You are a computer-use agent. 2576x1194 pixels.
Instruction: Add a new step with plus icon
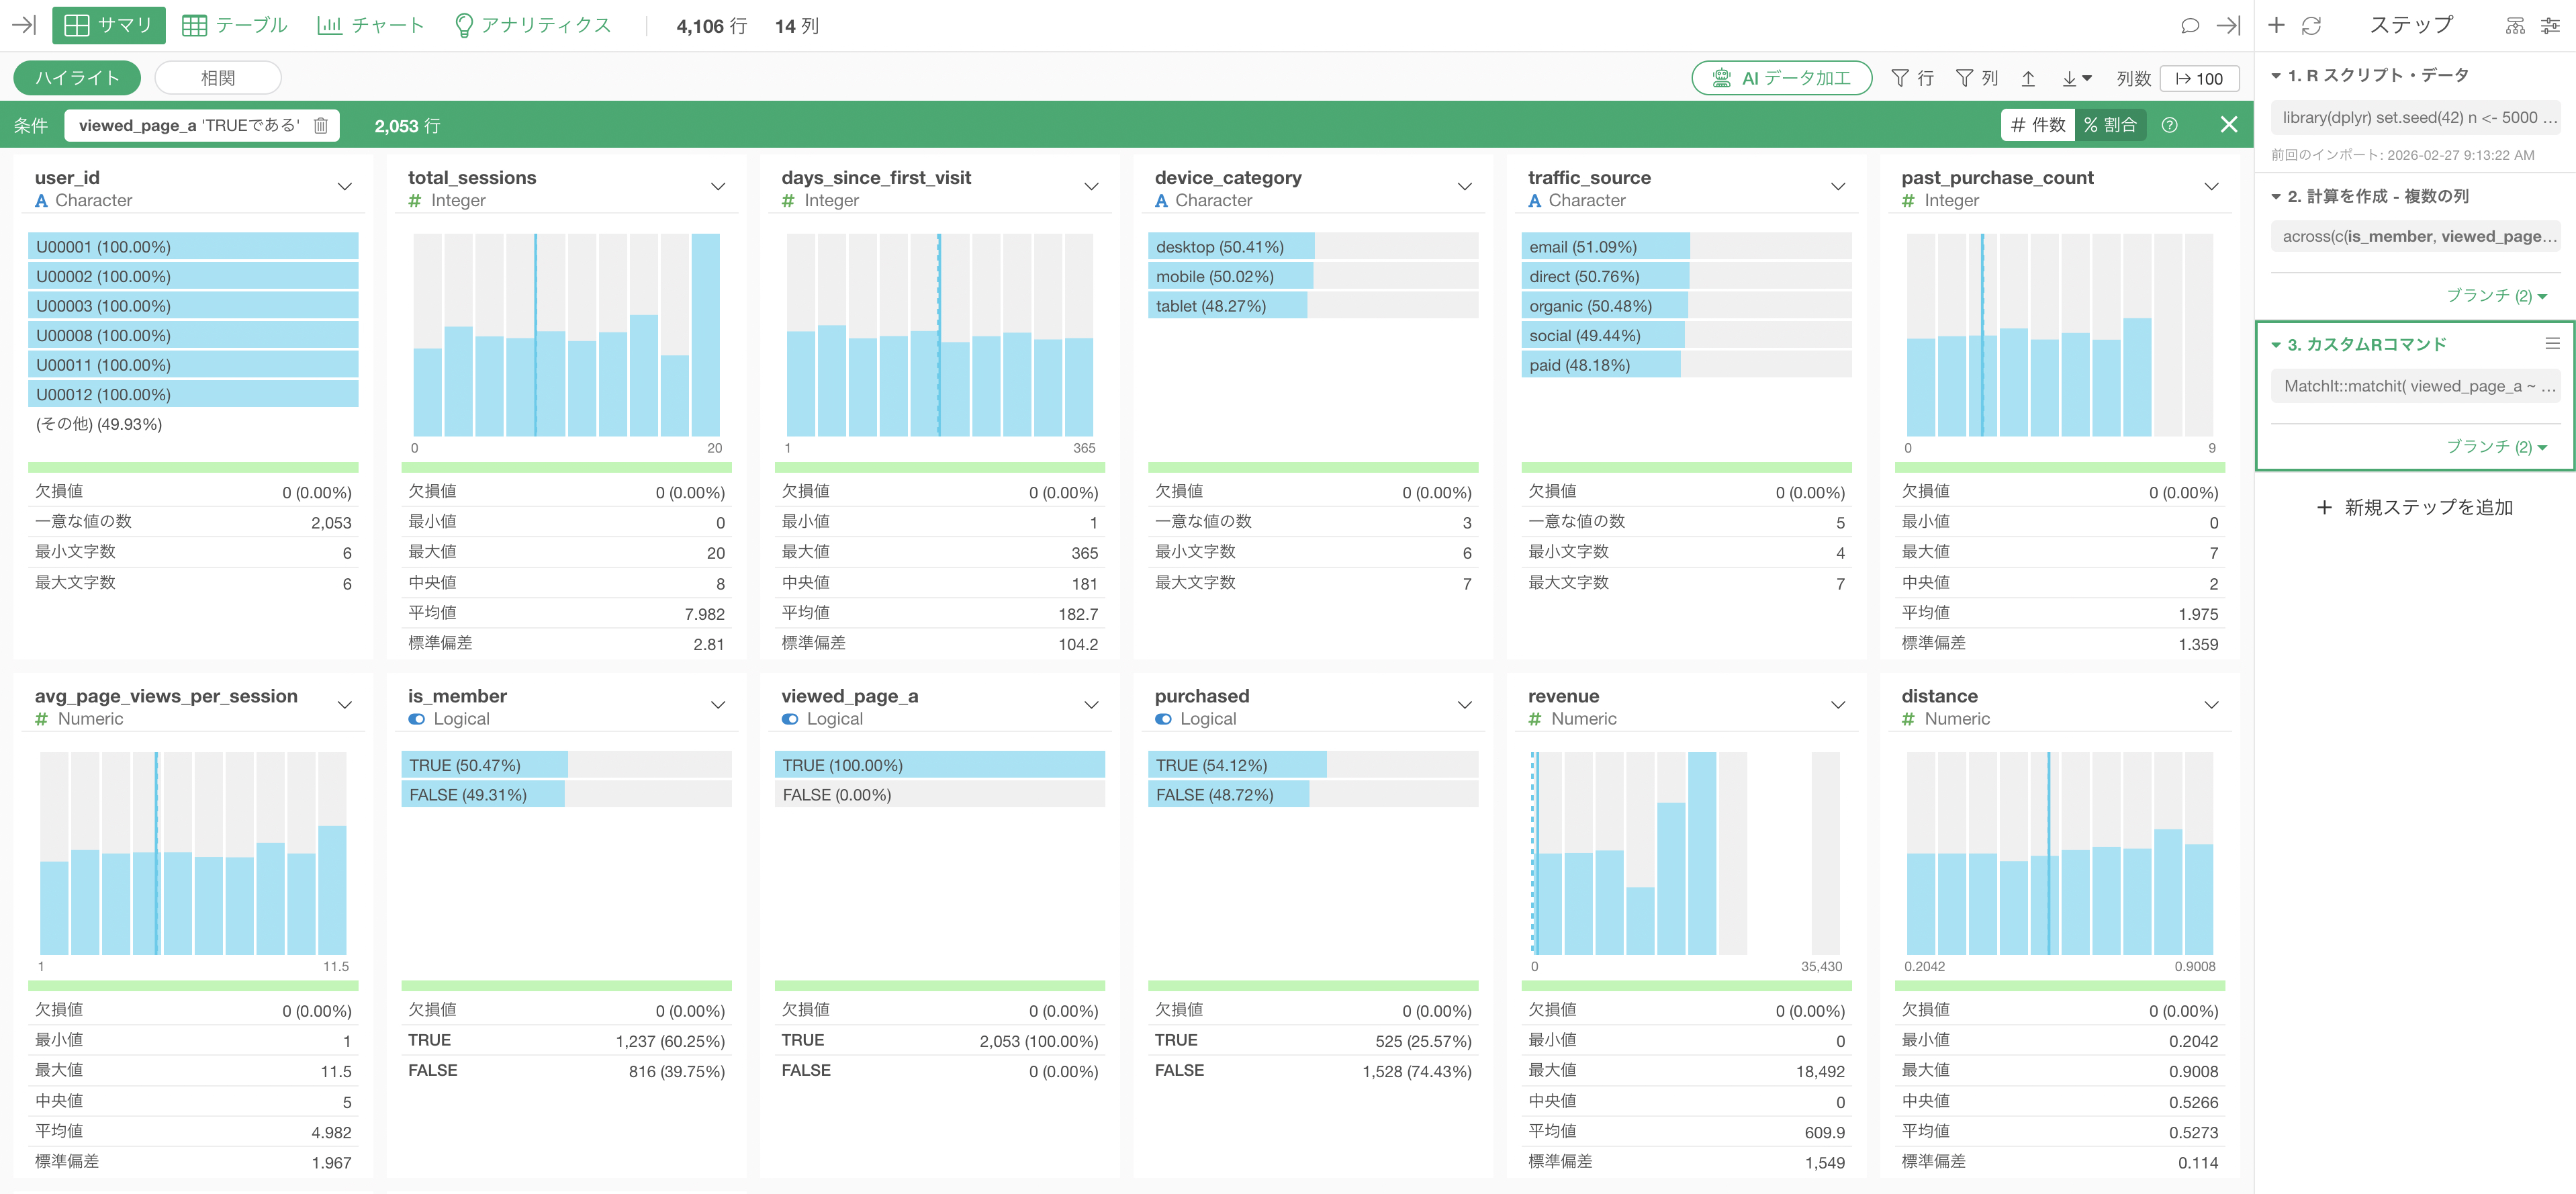click(x=2277, y=26)
